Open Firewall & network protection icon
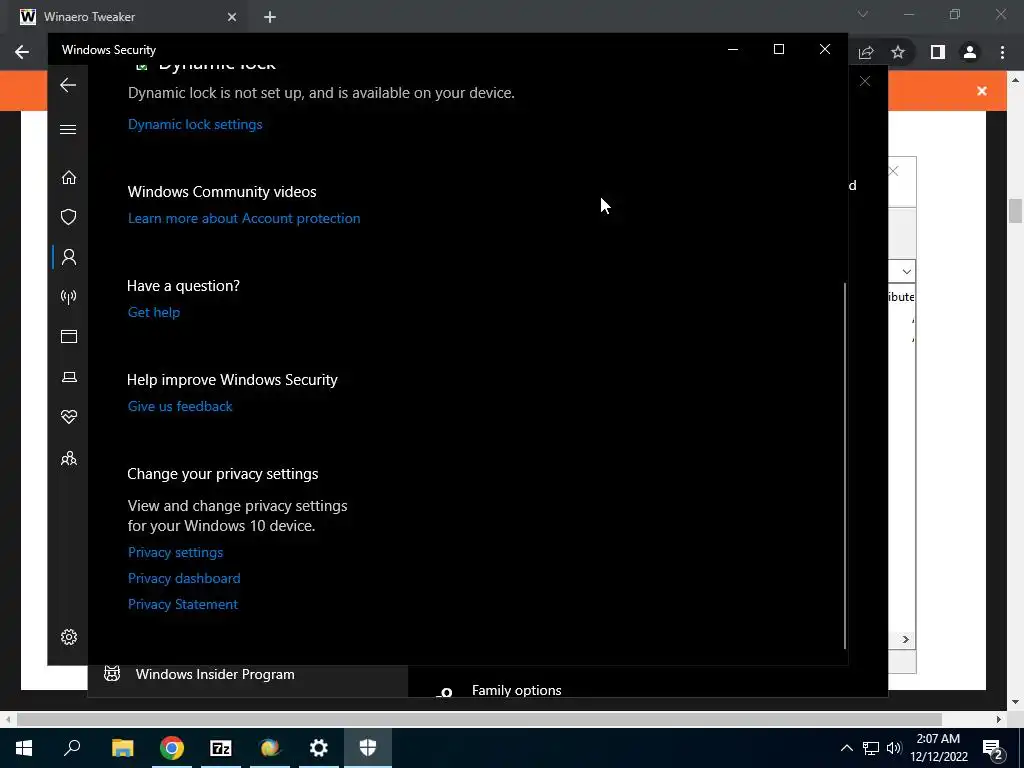Viewport: 1024px width, 768px height. click(x=69, y=297)
